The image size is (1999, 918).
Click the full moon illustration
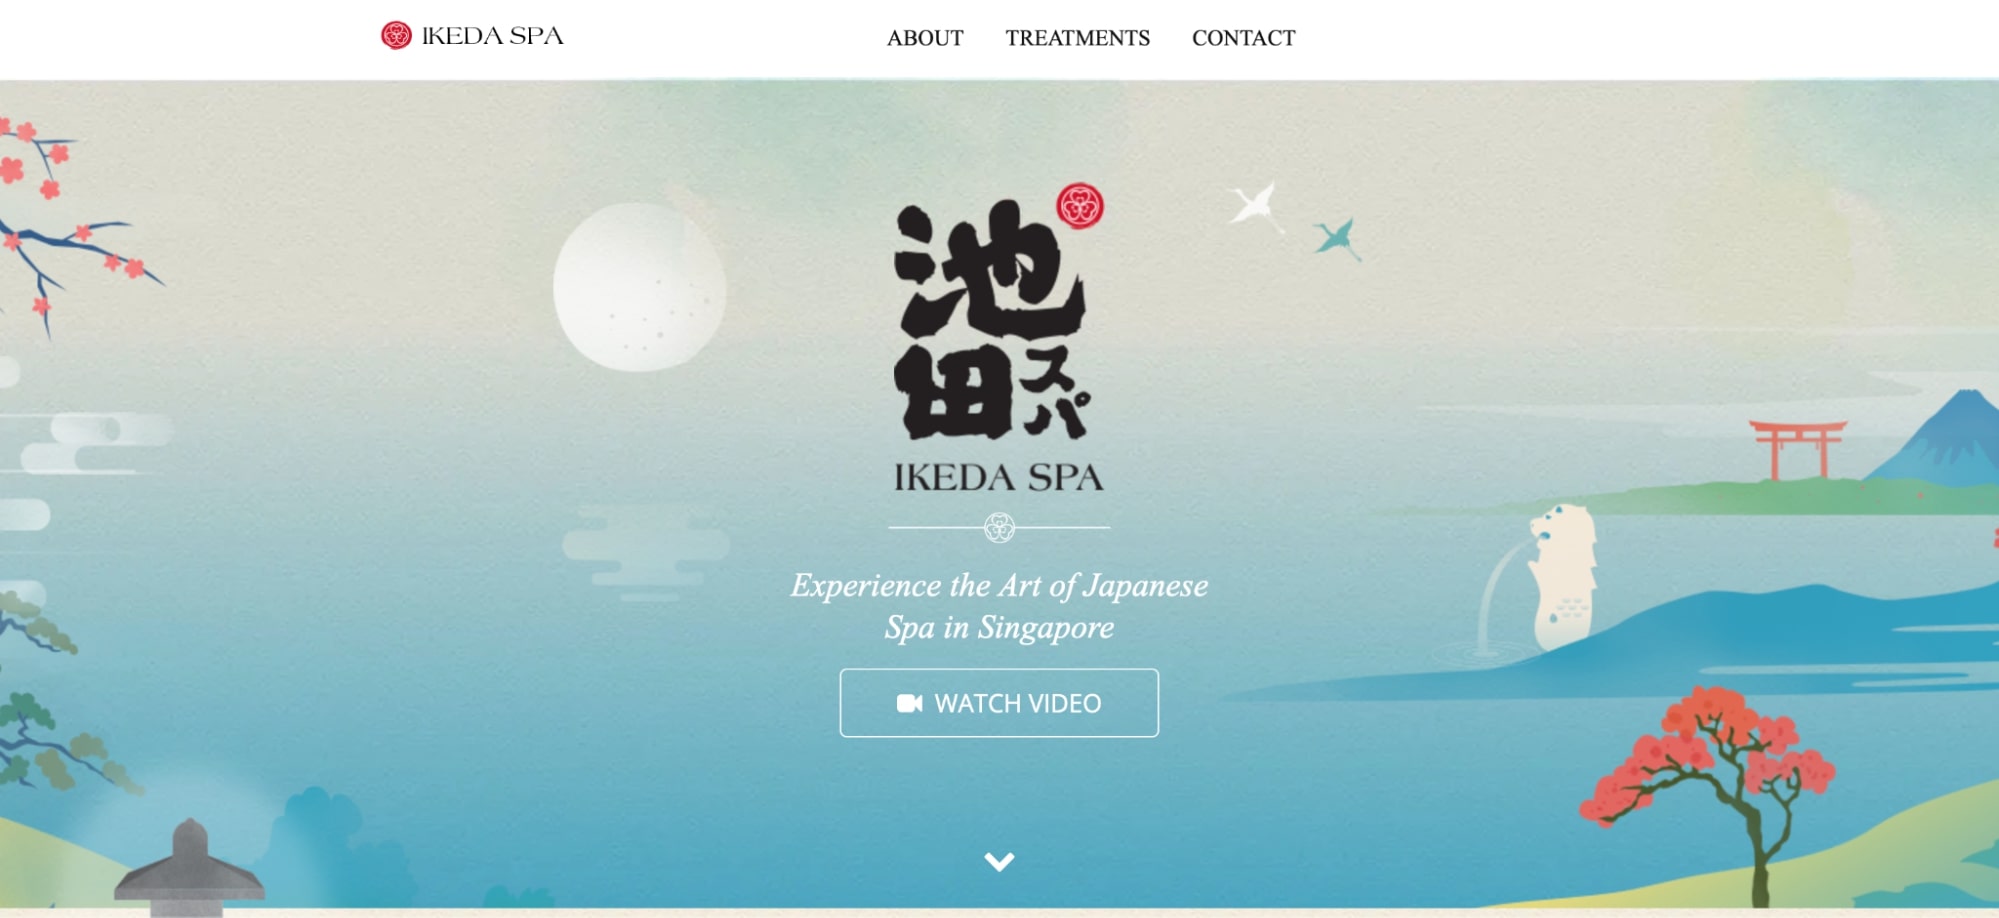640,288
